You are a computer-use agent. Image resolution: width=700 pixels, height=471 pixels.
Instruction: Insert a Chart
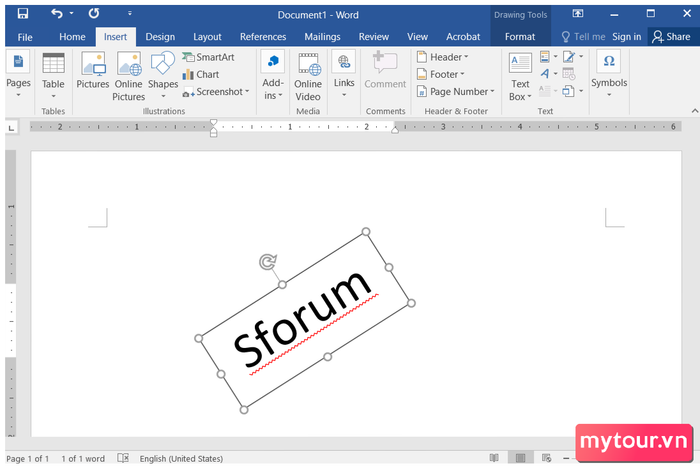(x=201, y=75)
